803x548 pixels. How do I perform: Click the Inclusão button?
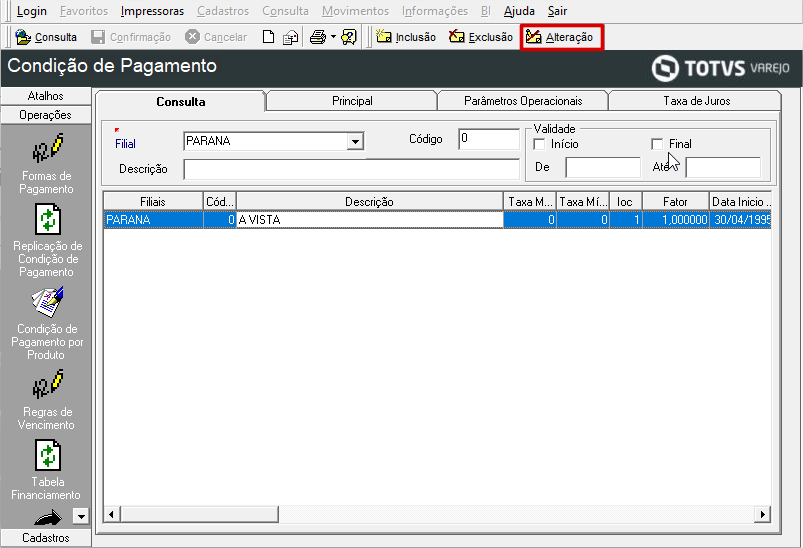click(x=406, y=37)
